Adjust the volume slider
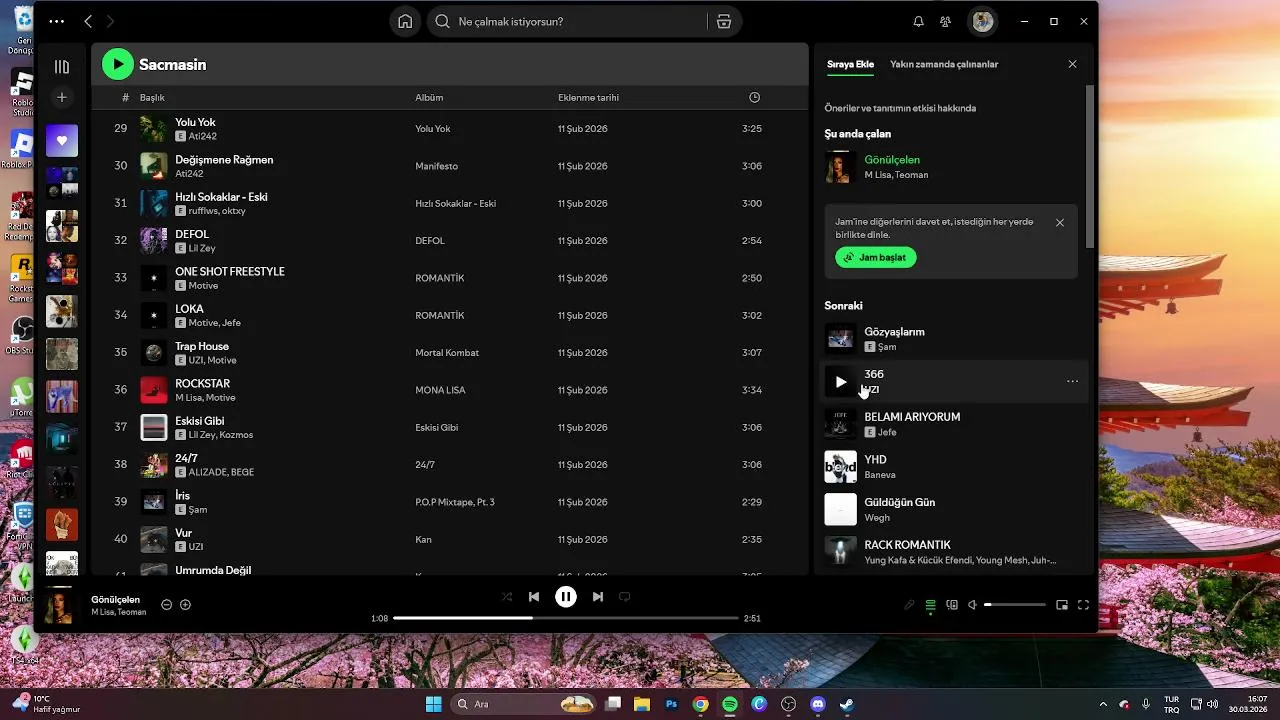Screen dimensions: 1280x720 [1015, 605]
